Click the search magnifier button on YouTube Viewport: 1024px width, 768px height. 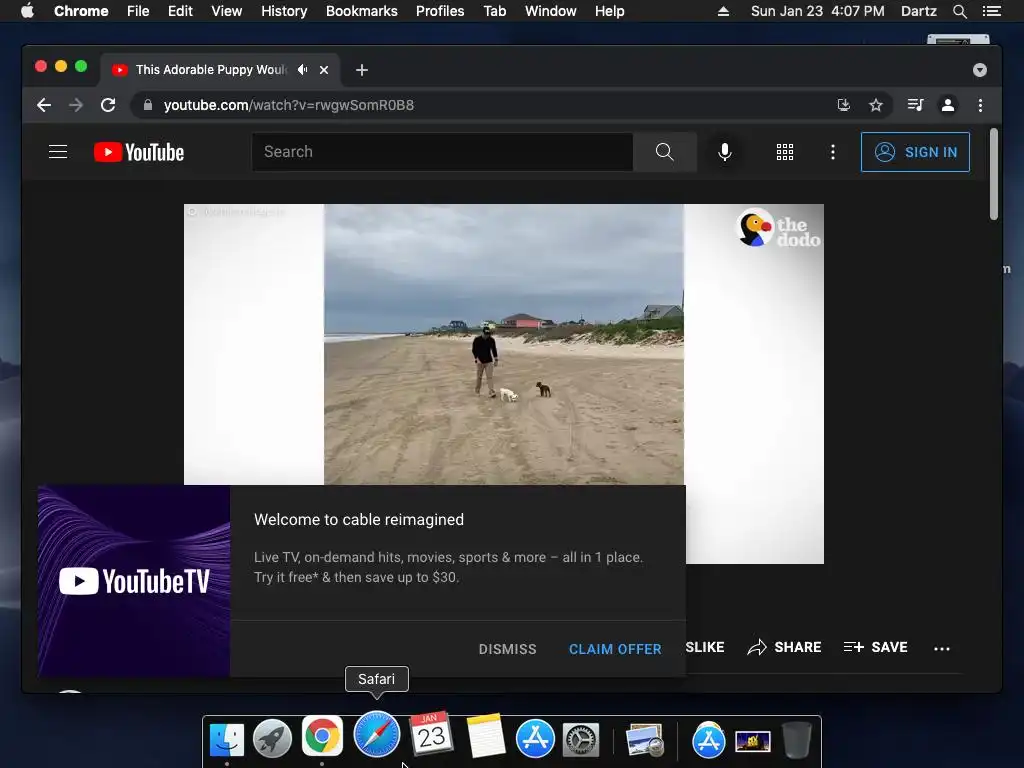tap(665, 152)
